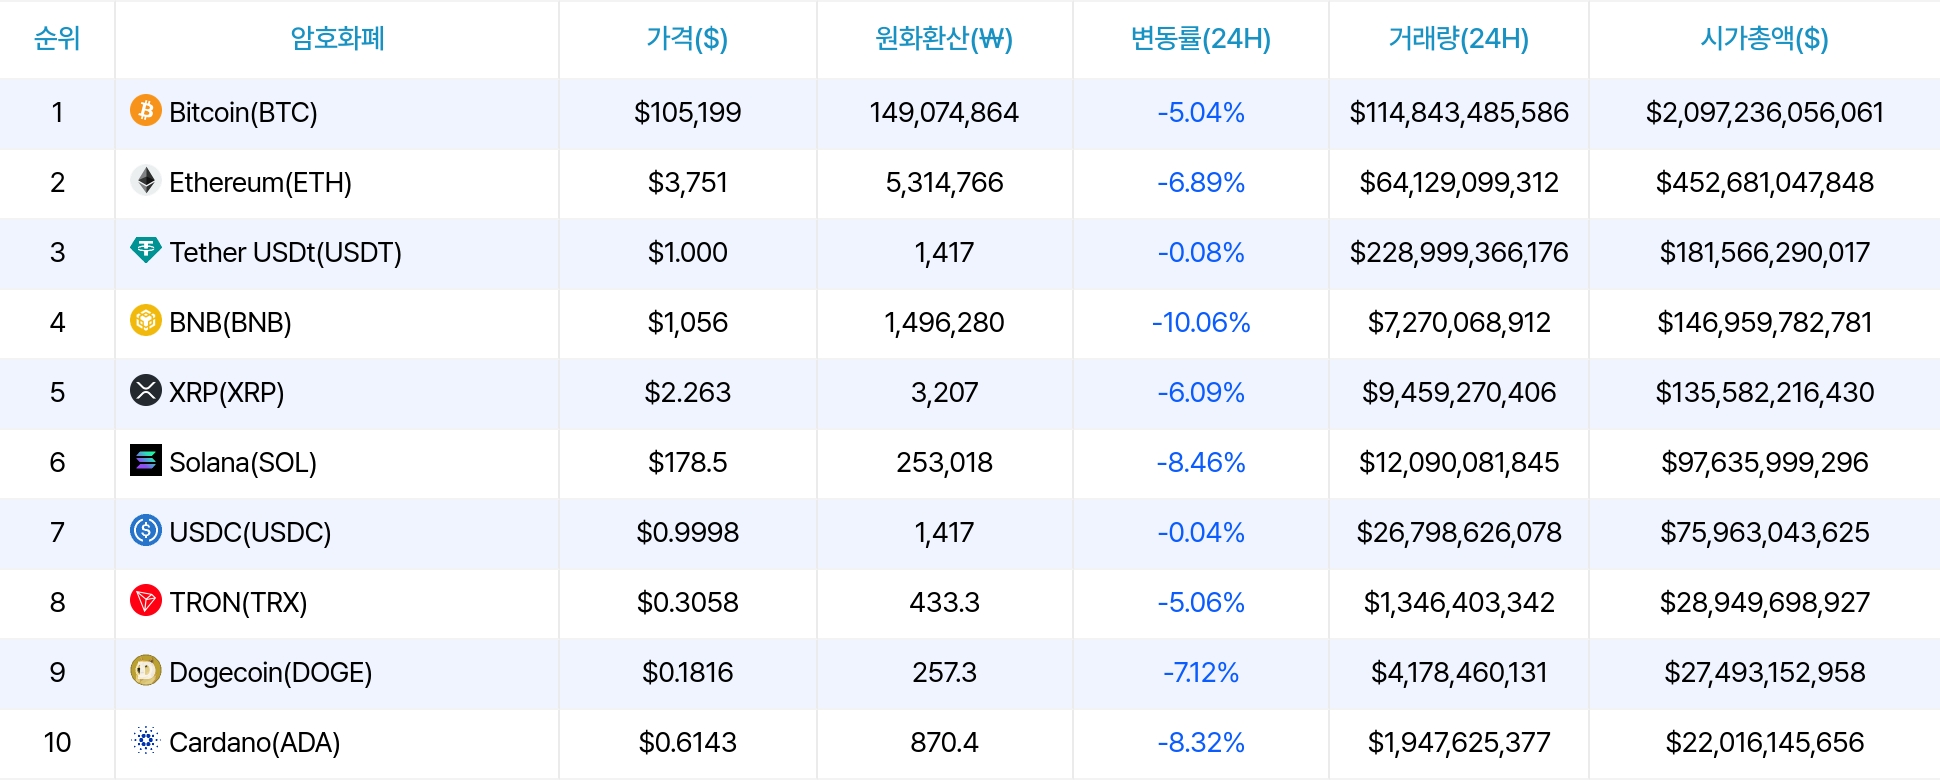Click the yellow BNB logo icon

tap(146, 320)
